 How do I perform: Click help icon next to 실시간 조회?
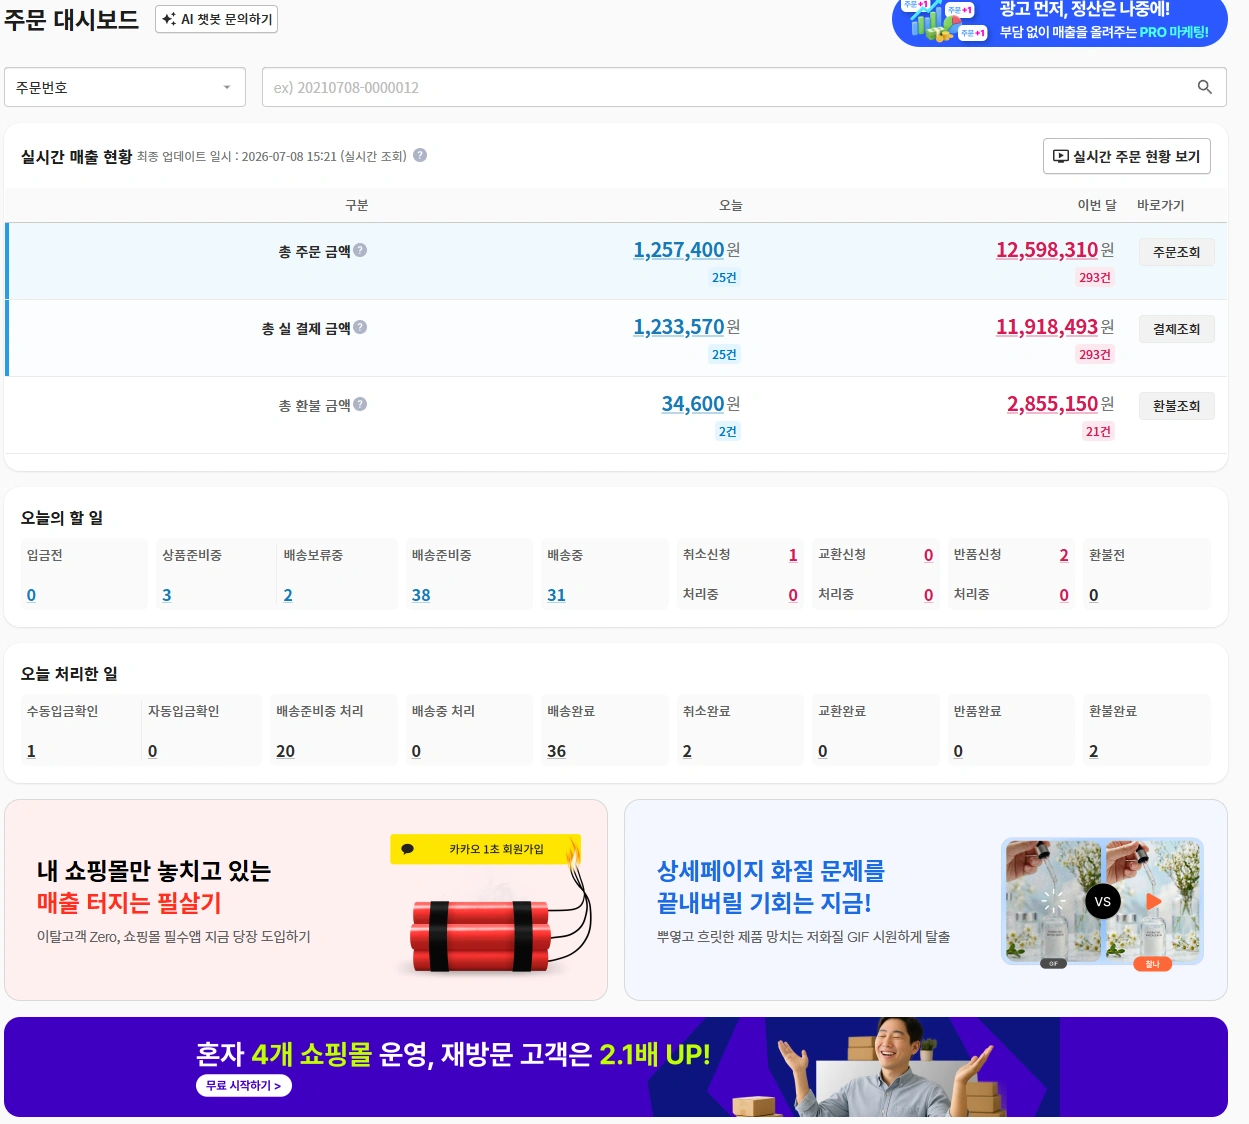pos(420,155)
